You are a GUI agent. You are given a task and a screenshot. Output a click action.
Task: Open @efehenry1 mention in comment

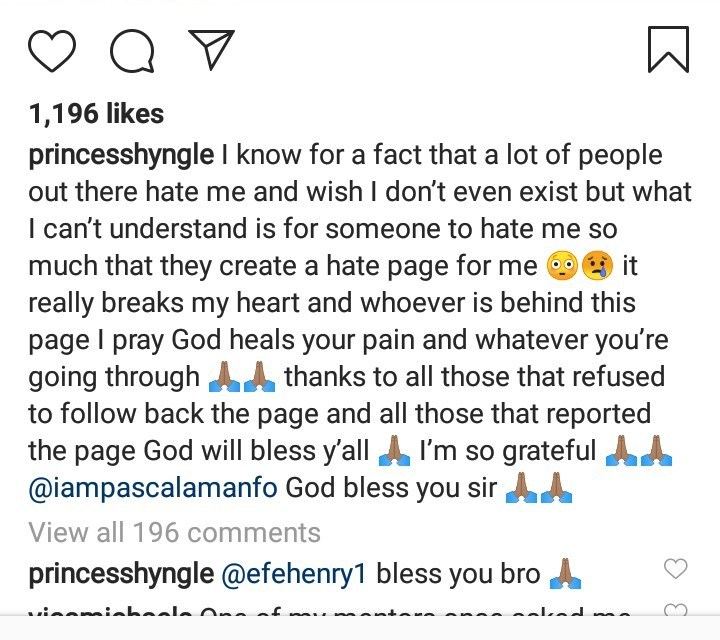point(293,574)
